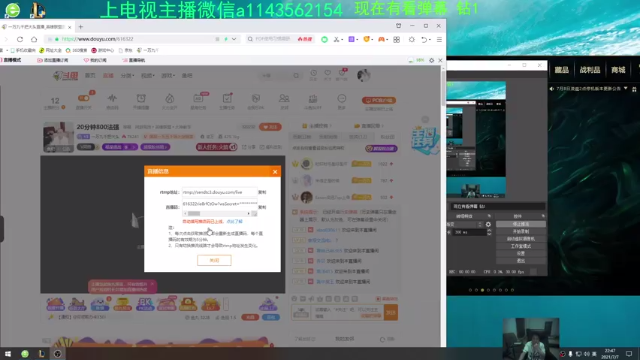Image resolution: width=640 pixels, height=360 pixels.
Task: Open the browser hamburger main menu
Action: (439, 39)
